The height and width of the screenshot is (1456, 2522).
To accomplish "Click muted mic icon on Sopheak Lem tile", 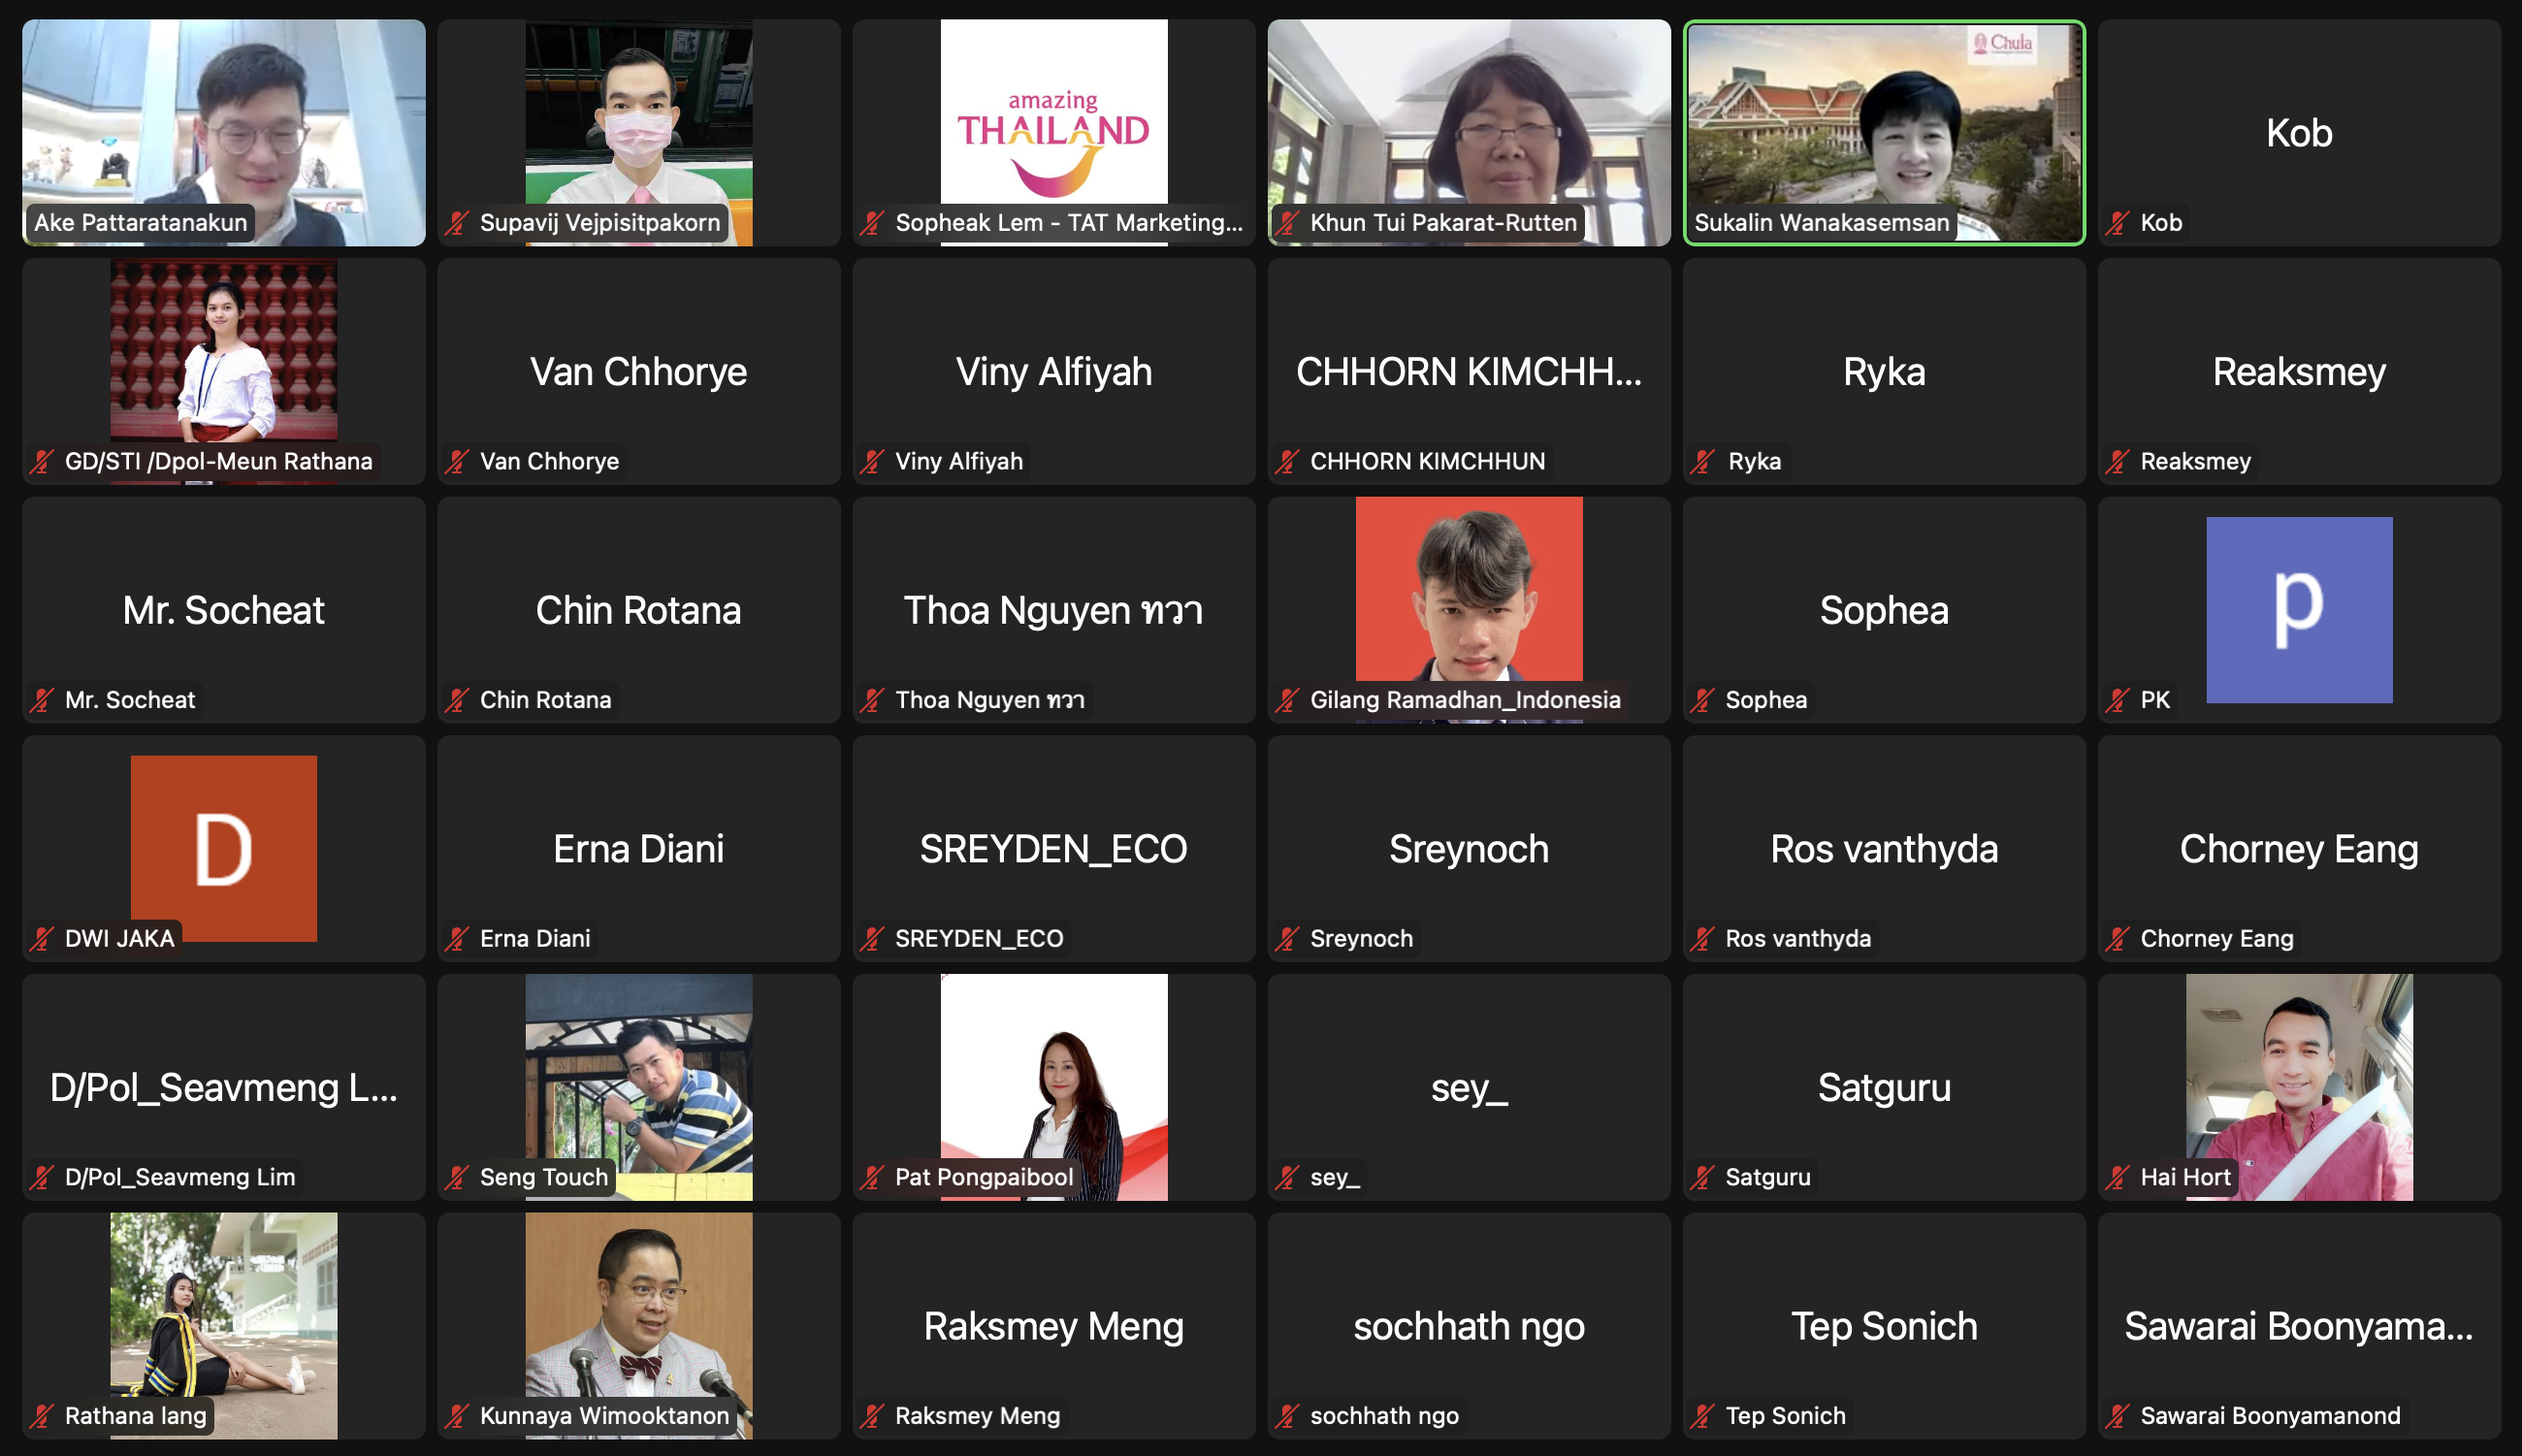I will pyautogui.click(x=872, y=223).
